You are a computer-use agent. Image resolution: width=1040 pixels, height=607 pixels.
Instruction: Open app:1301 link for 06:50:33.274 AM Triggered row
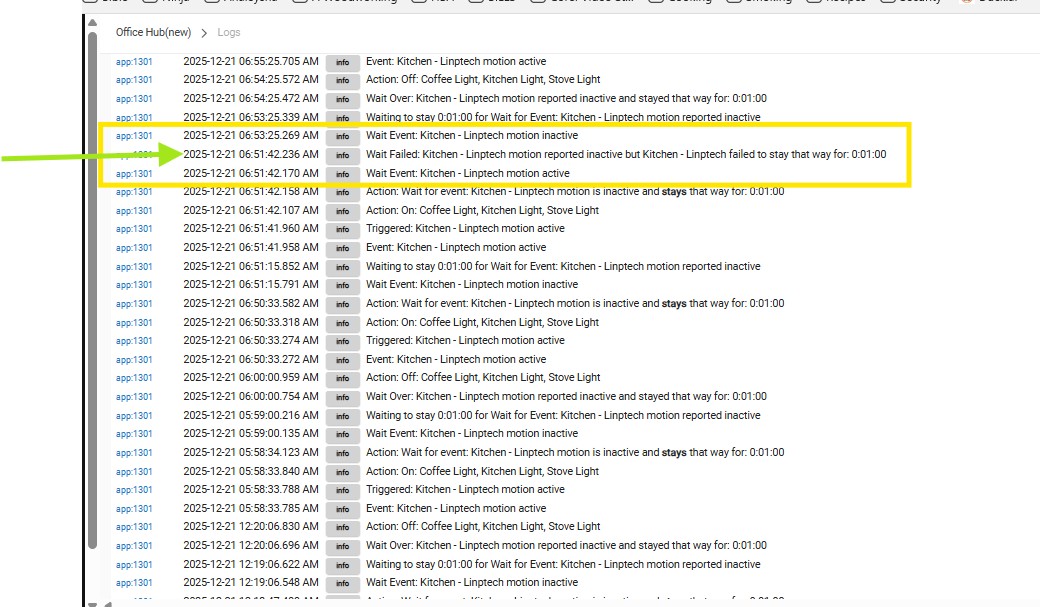pyautogui.click(x=134, y=341)
